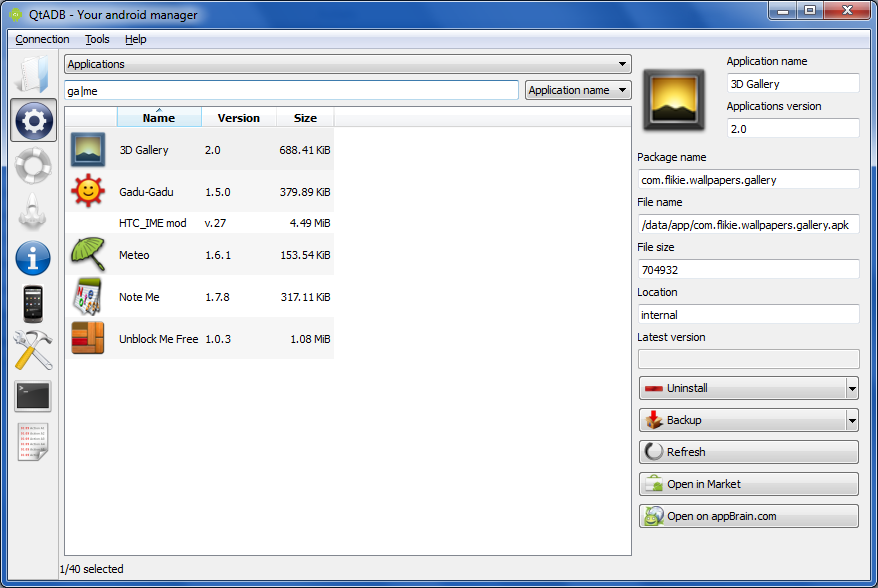Select the Meteo row name

(134, 255)
